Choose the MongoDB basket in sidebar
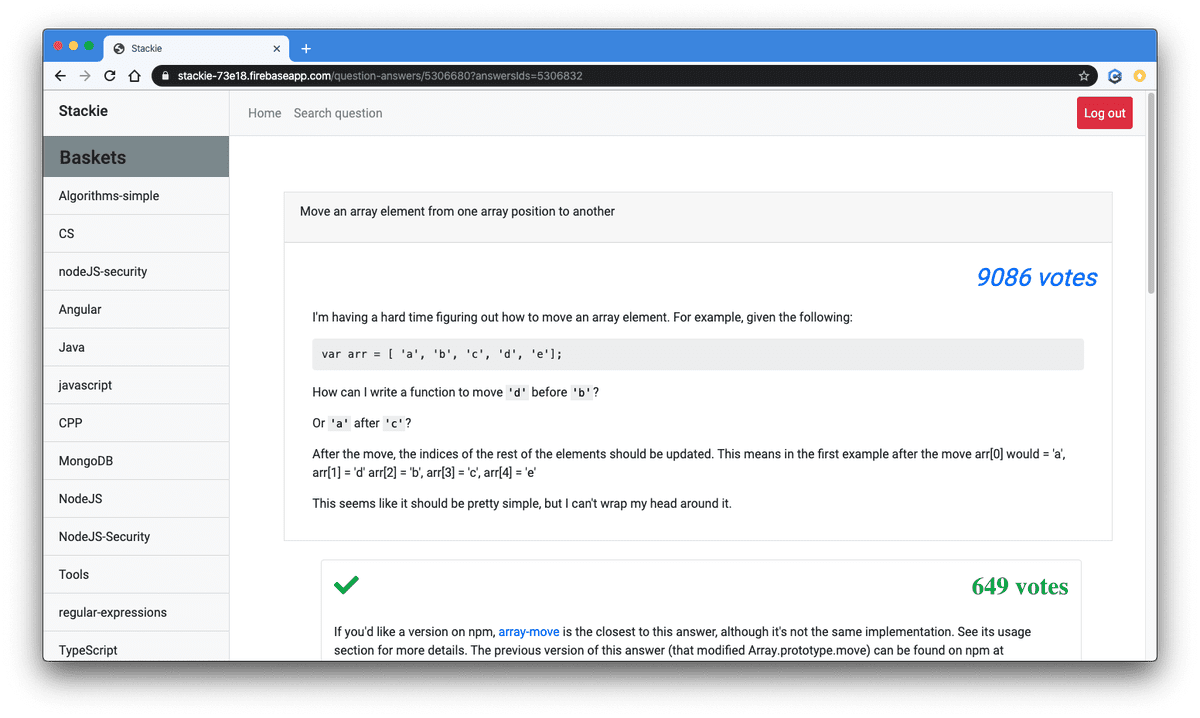The width and height of the screenshot is (1200, 718). point(88,461)
